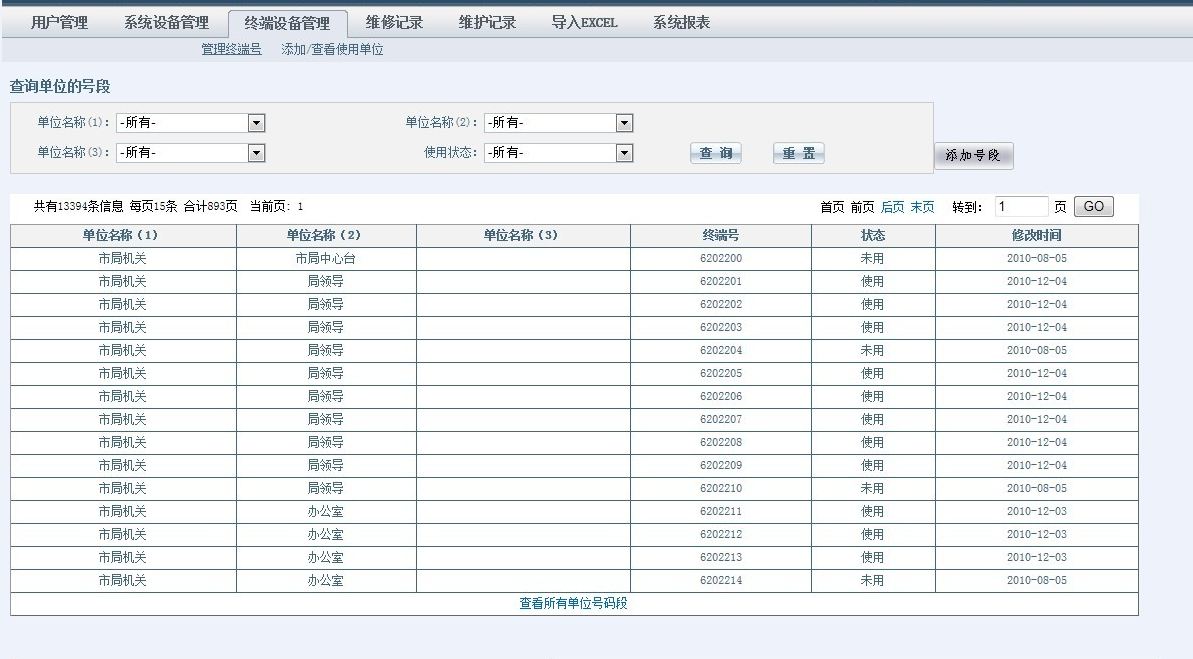Screen dimensions: 1193x659
Task: Open the 用户管理 tab
Action: (59, 23)
